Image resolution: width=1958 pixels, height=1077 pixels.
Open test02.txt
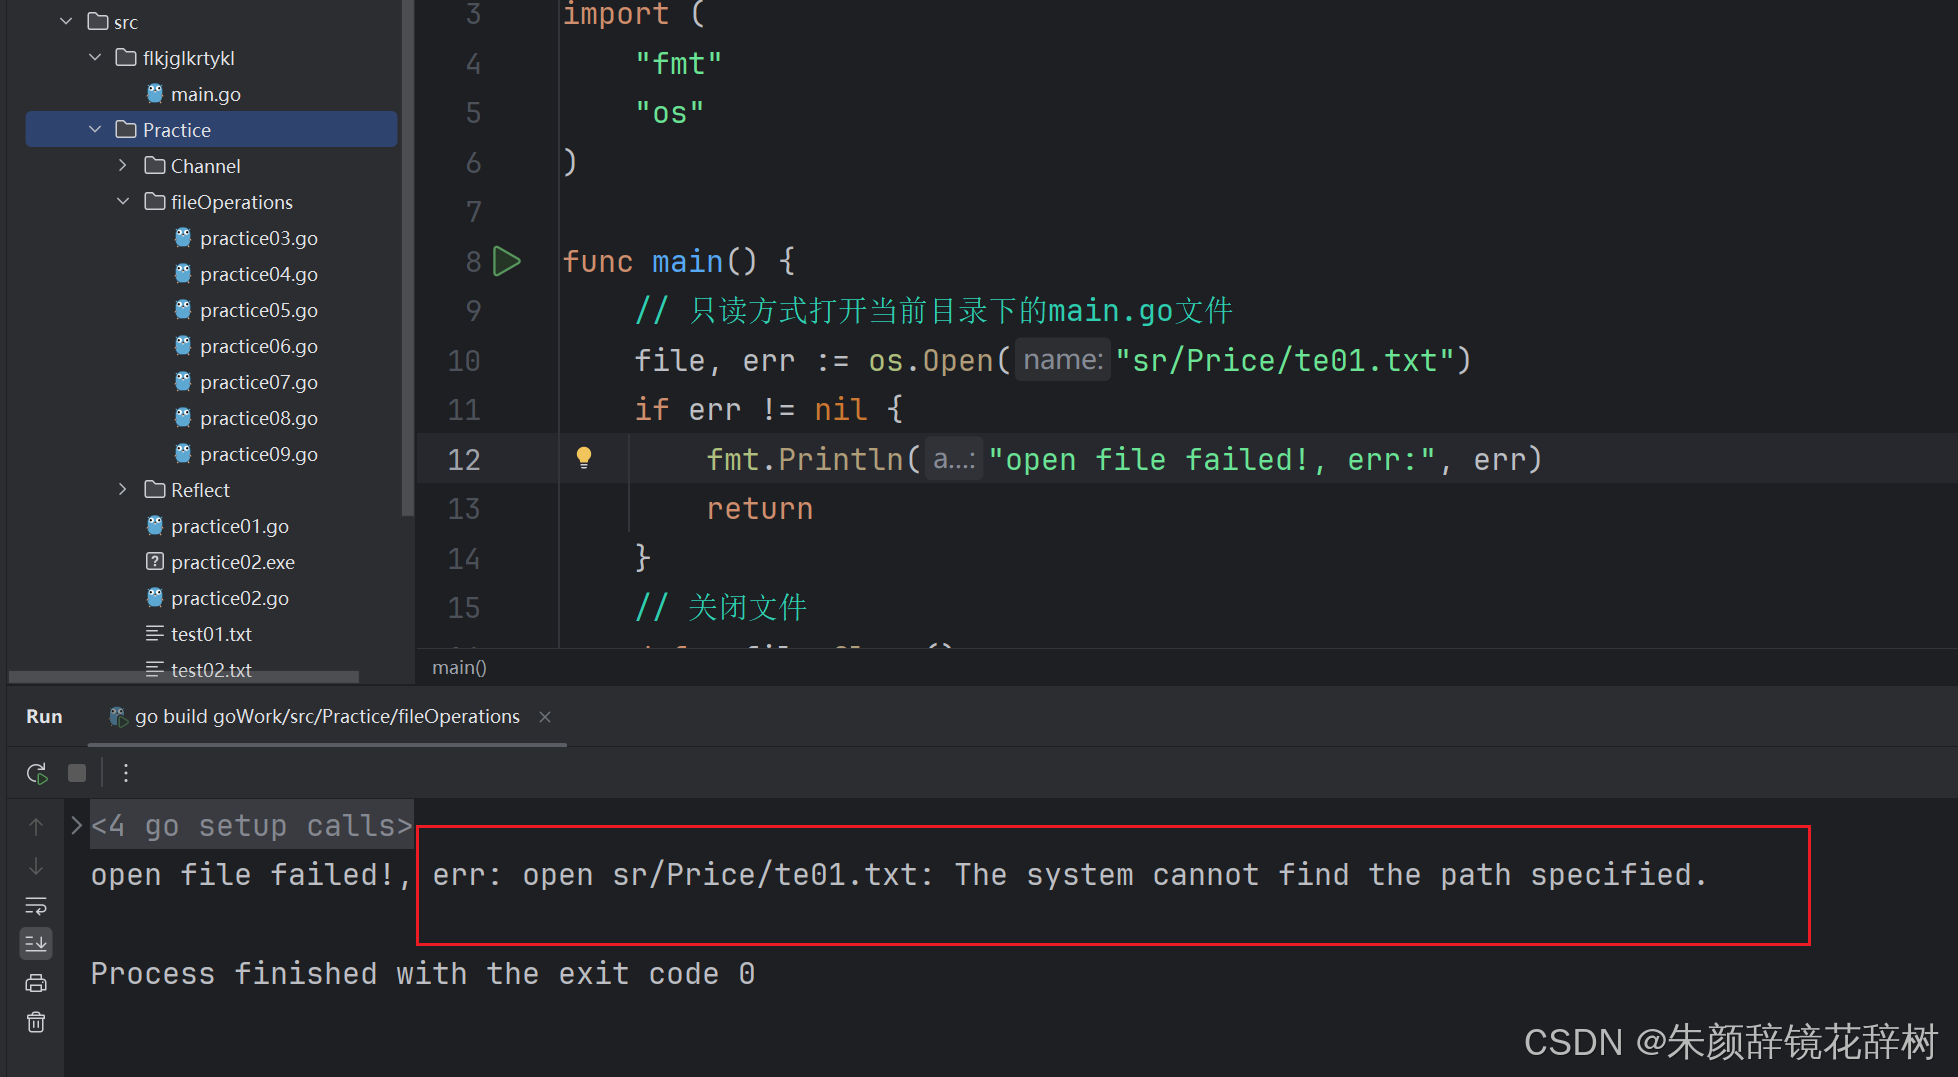pos(211,669)
